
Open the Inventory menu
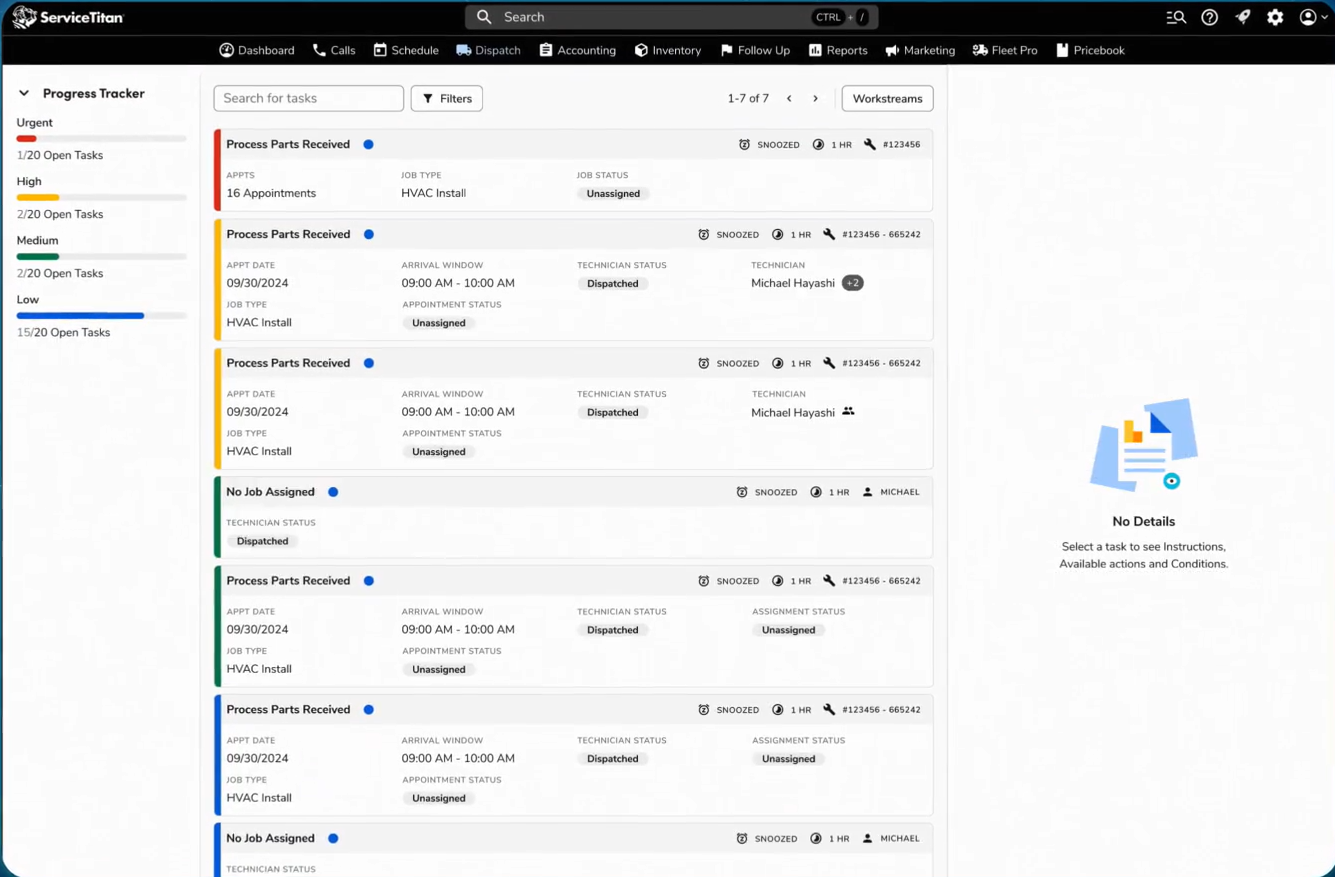[x=668, y=50]
